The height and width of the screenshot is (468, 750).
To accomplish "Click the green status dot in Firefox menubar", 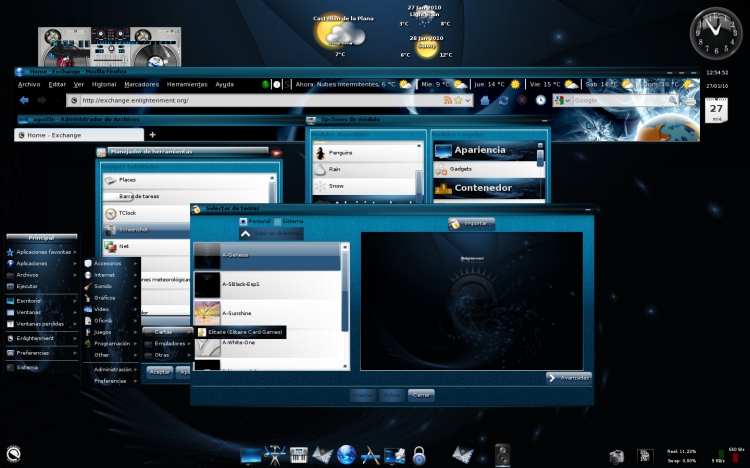I will pyautogui.click(x=265, y=84).
